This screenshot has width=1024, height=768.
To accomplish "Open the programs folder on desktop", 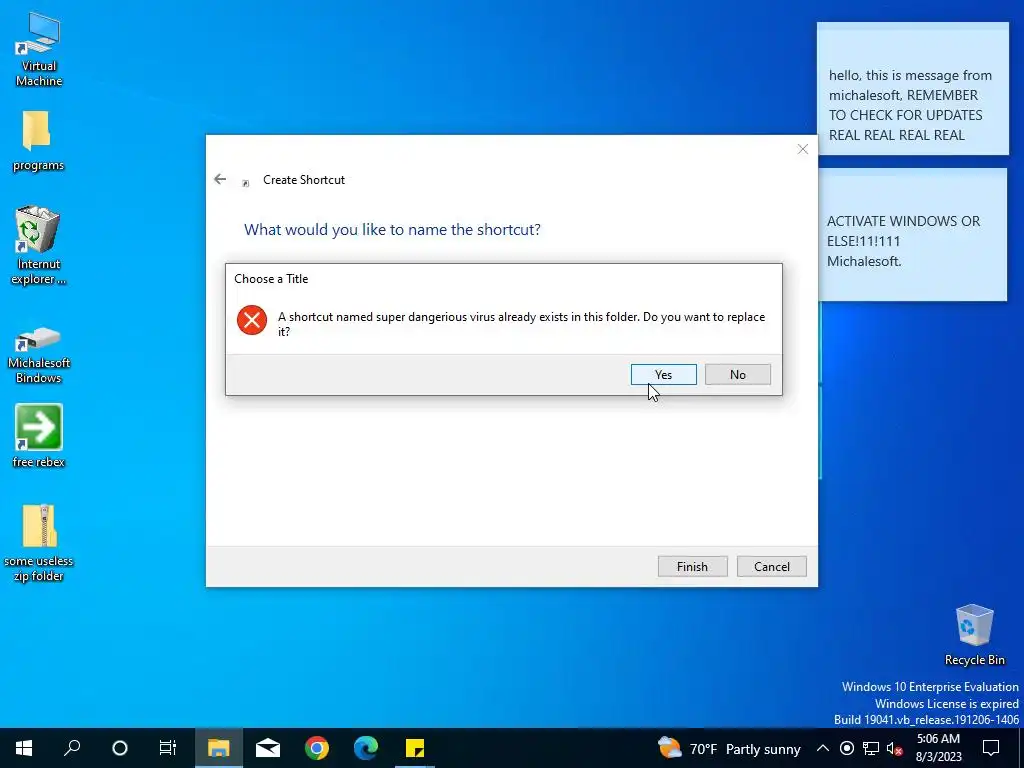I will 38,141.
